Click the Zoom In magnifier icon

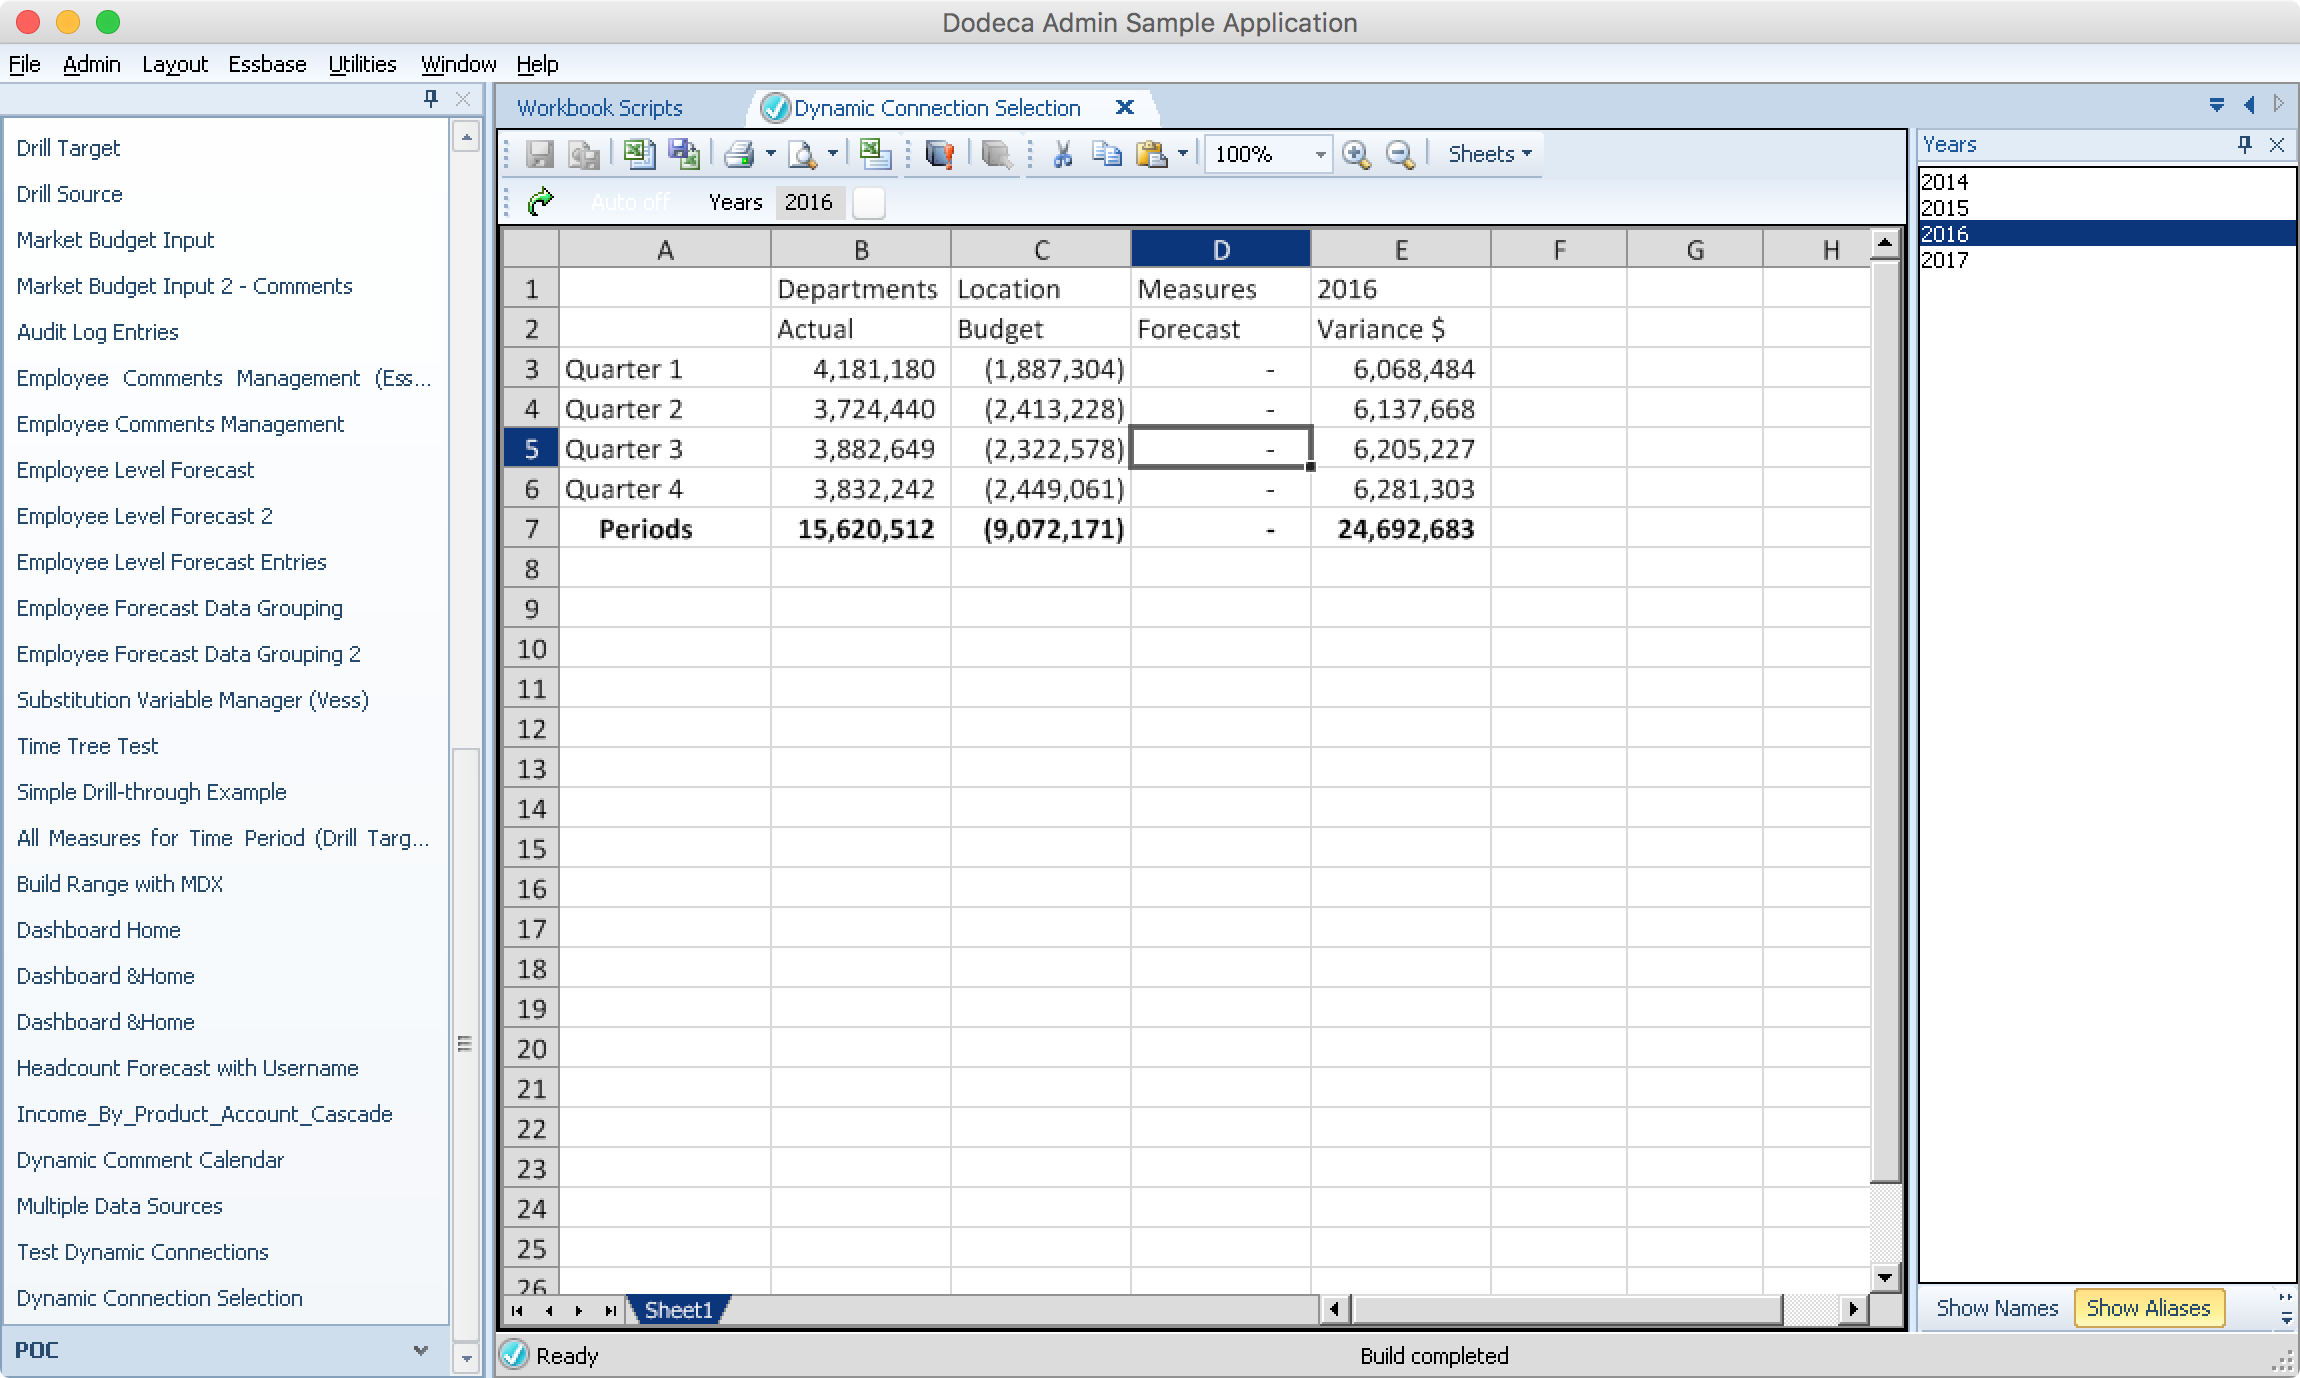[1356, 154]
